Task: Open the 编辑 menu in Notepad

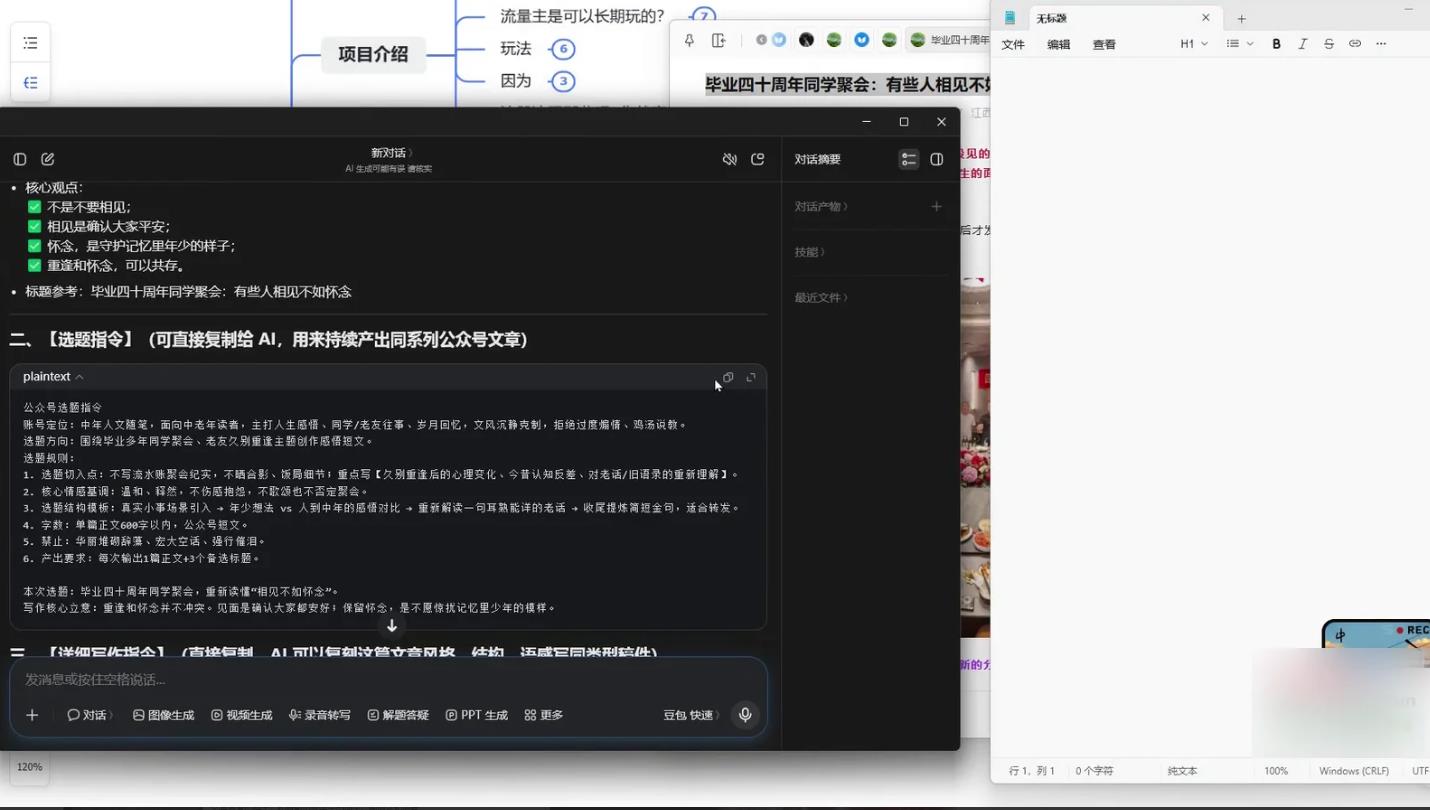Action: 1058,45
